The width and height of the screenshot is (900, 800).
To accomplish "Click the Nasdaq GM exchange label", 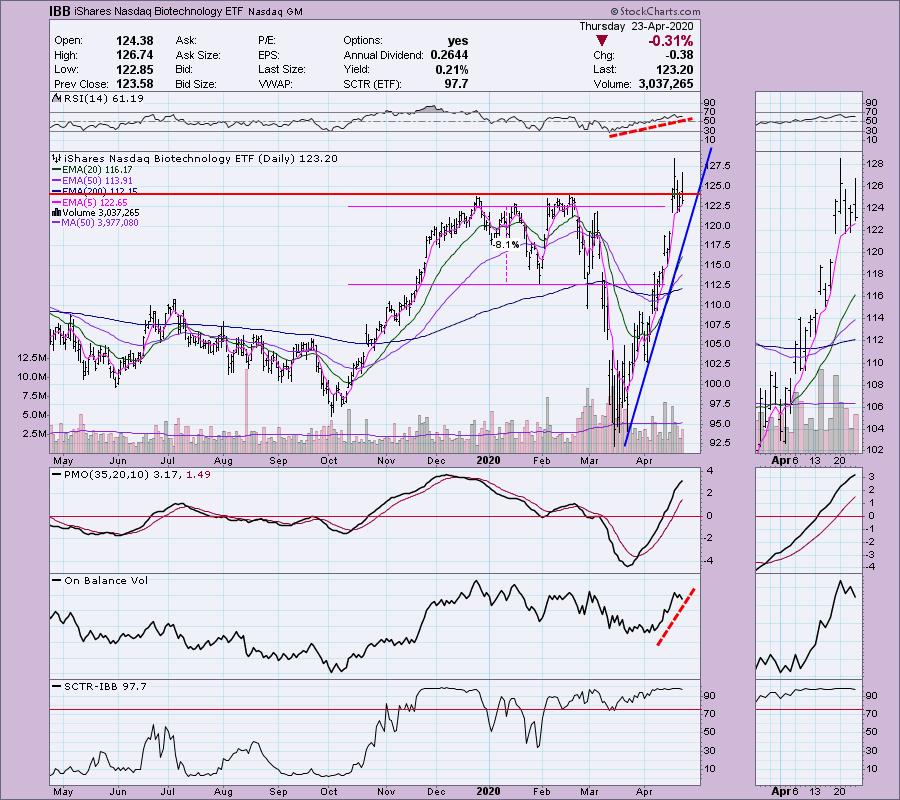I will coord(275,11).
